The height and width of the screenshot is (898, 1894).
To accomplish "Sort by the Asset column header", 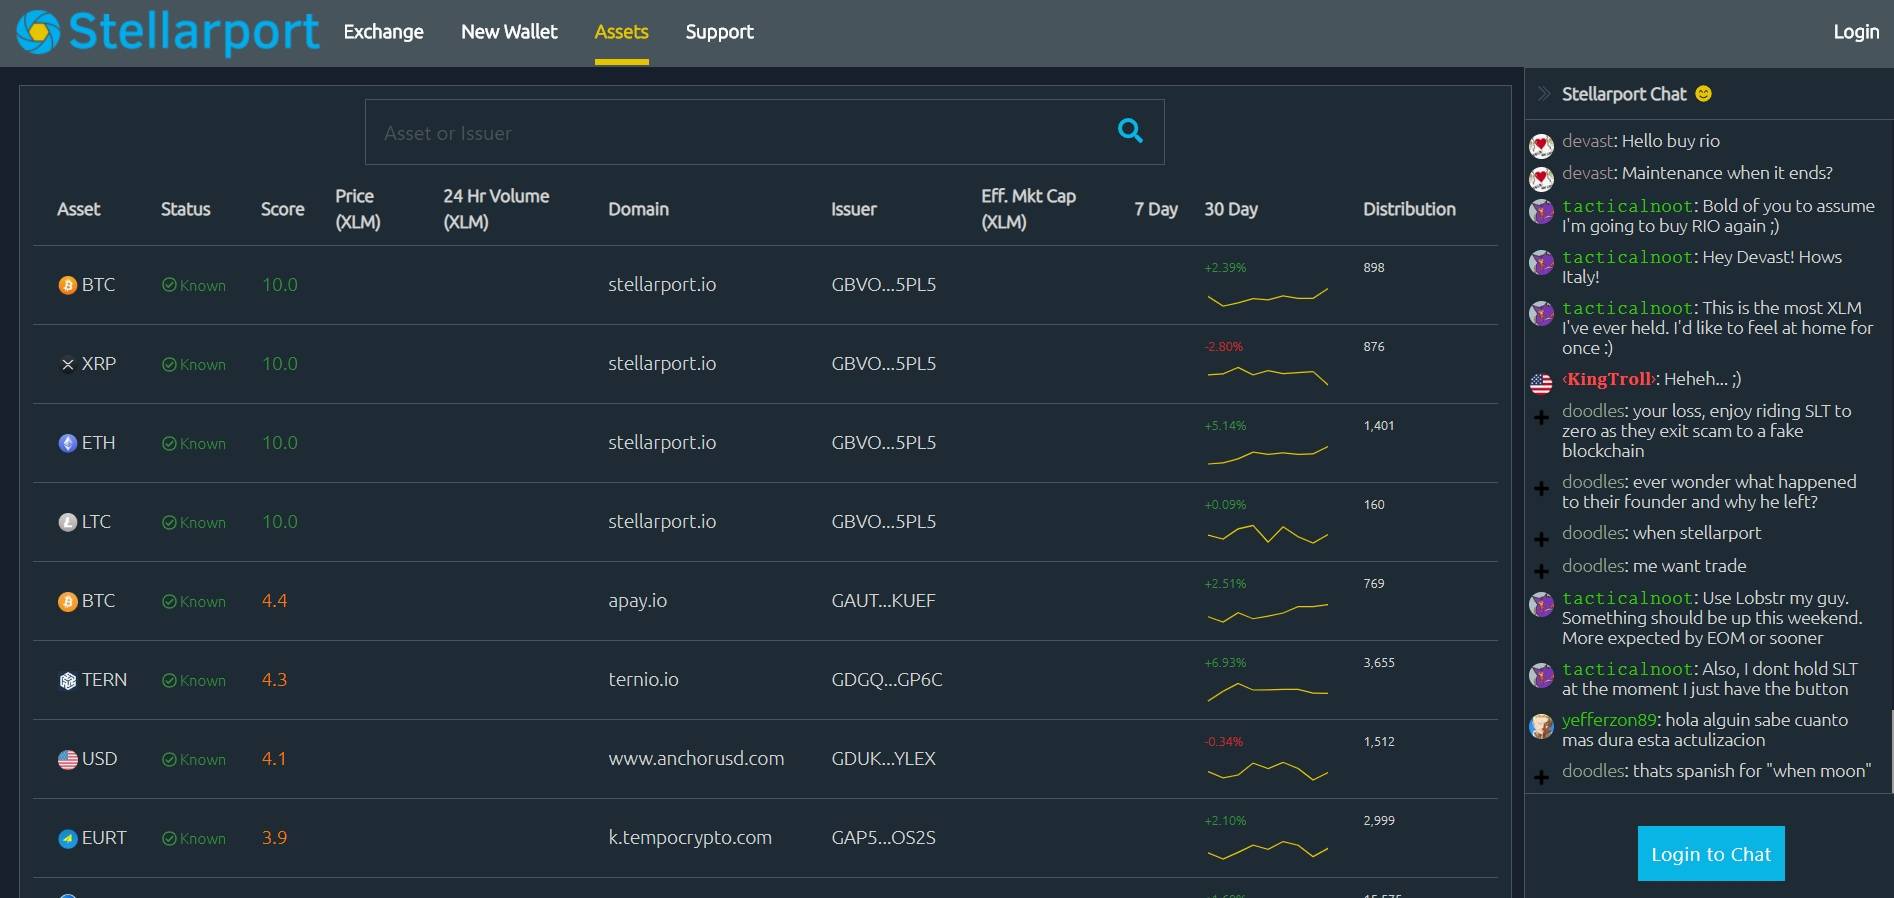I will tap(79, 209).
